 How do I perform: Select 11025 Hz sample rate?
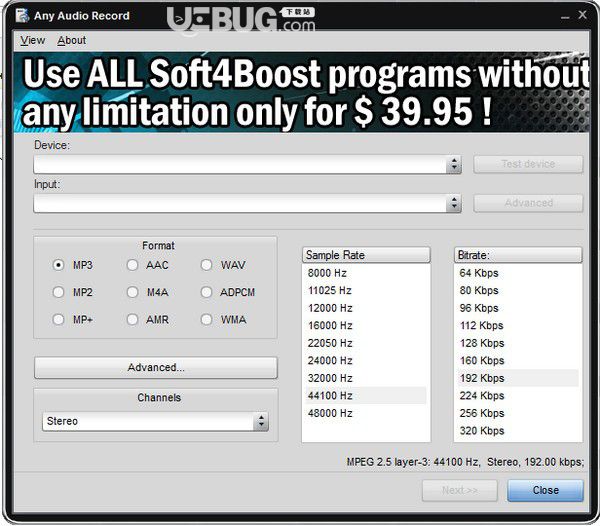[x=366, y=291]
